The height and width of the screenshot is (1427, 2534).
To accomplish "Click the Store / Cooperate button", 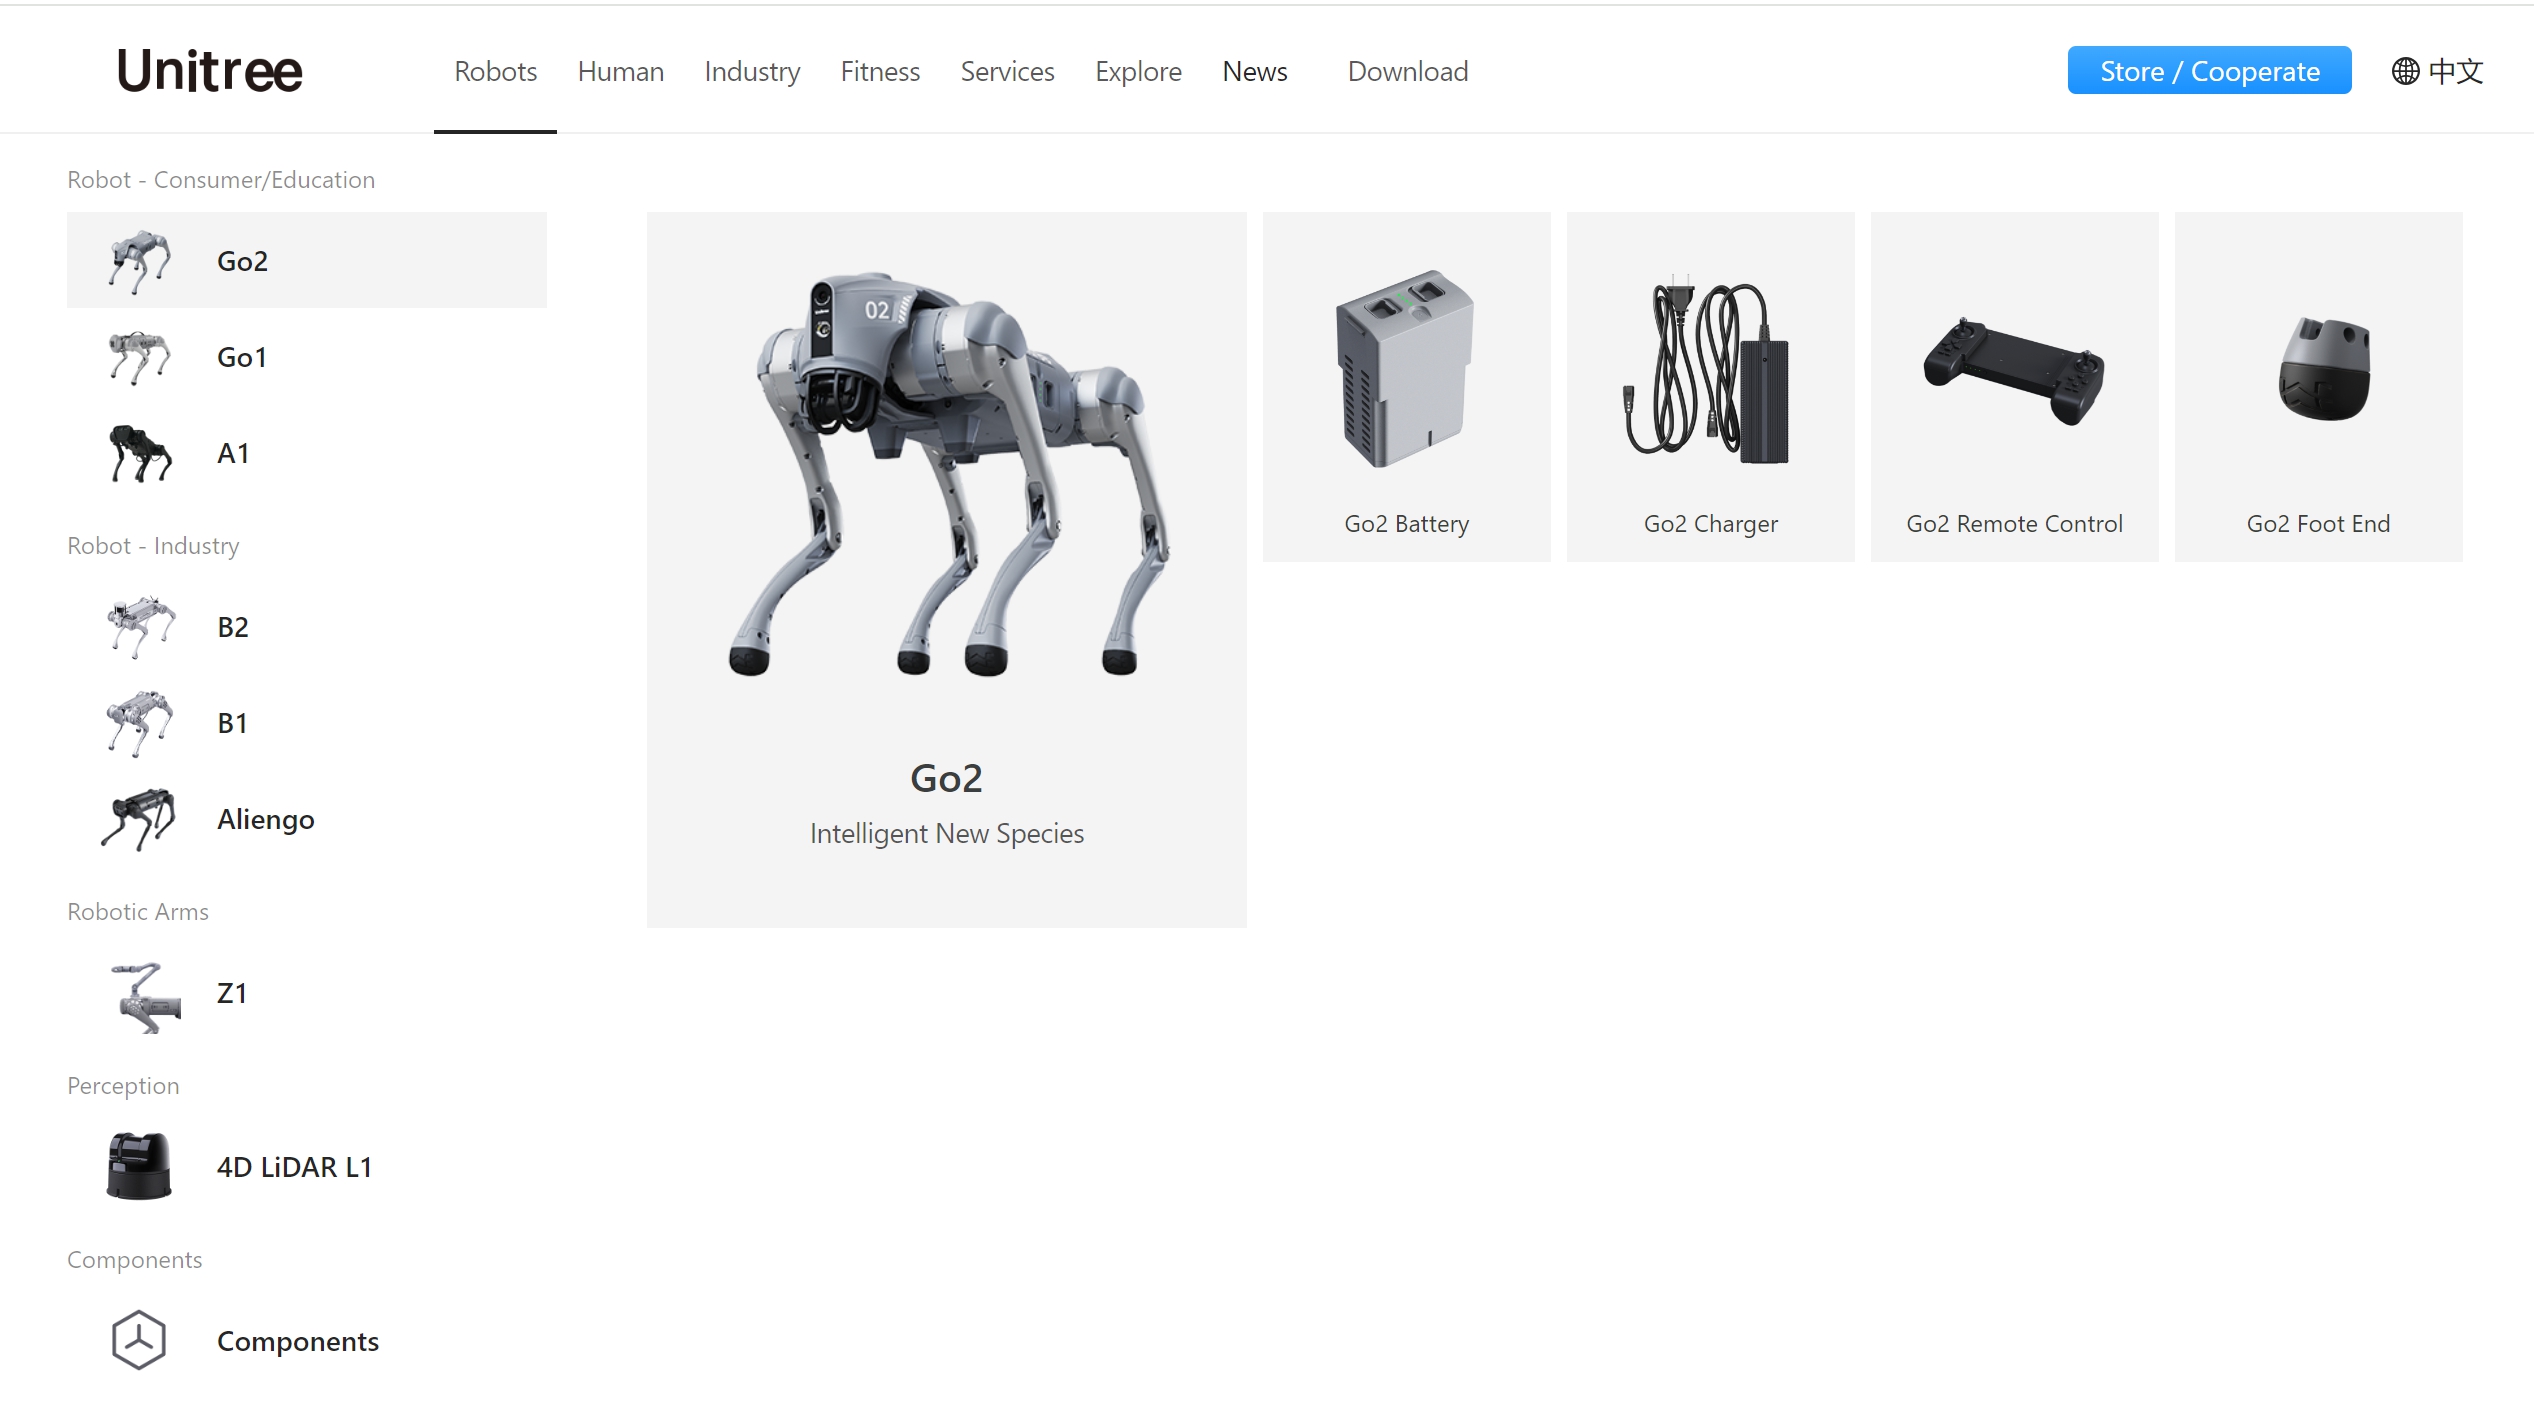I will (2209, 71).
